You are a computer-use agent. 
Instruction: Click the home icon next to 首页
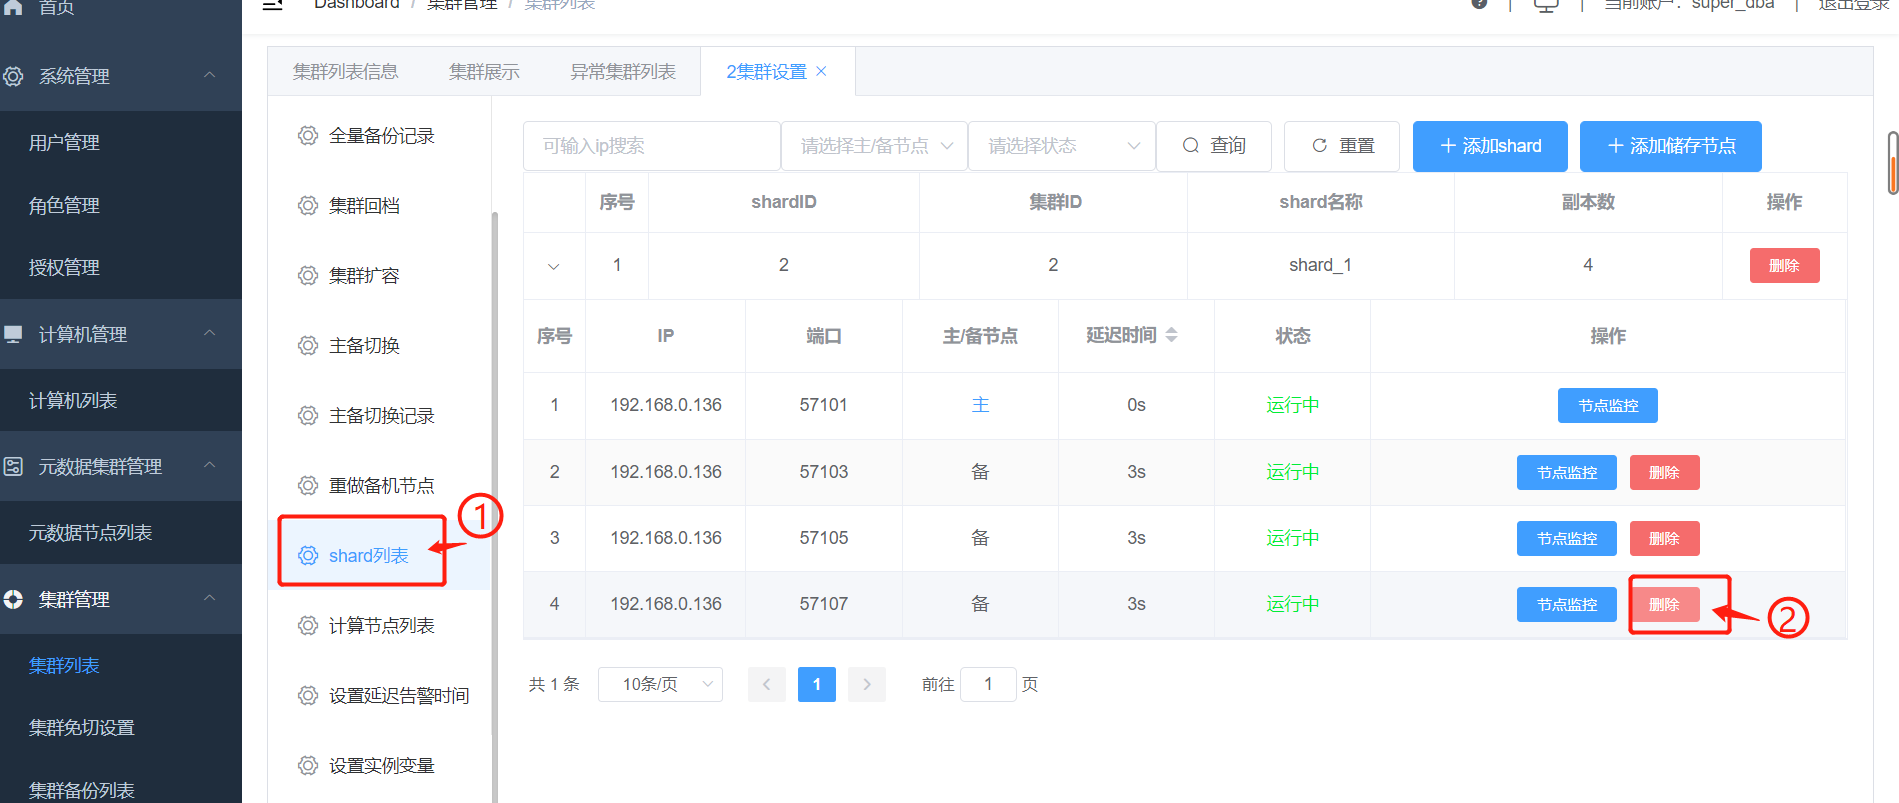(13, 6)
